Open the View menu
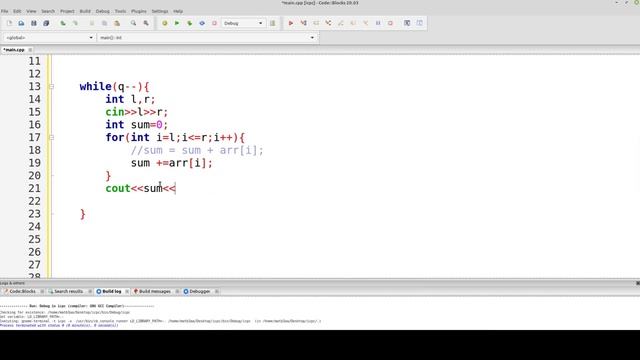 [31, 11]
